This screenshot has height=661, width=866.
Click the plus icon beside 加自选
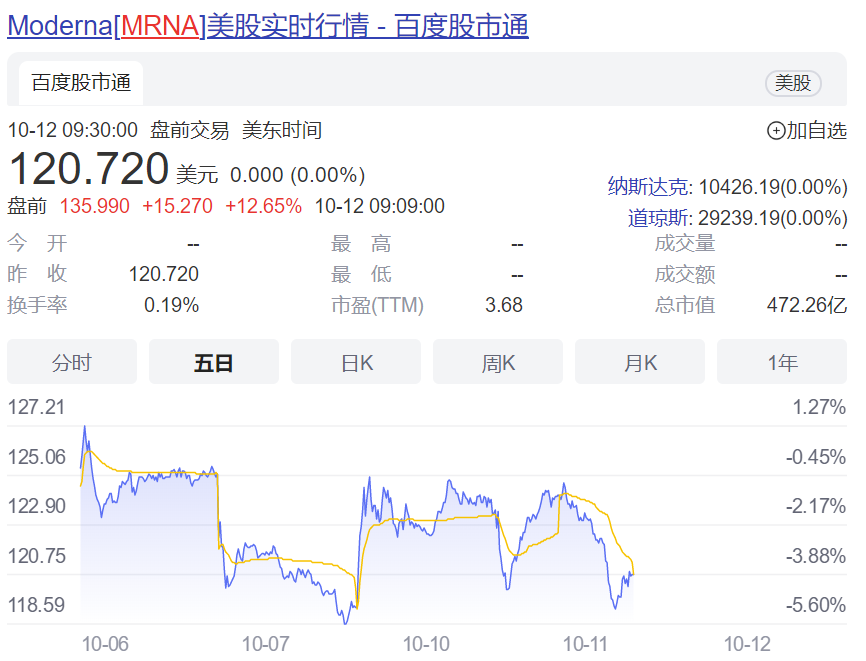pos(776,130)
